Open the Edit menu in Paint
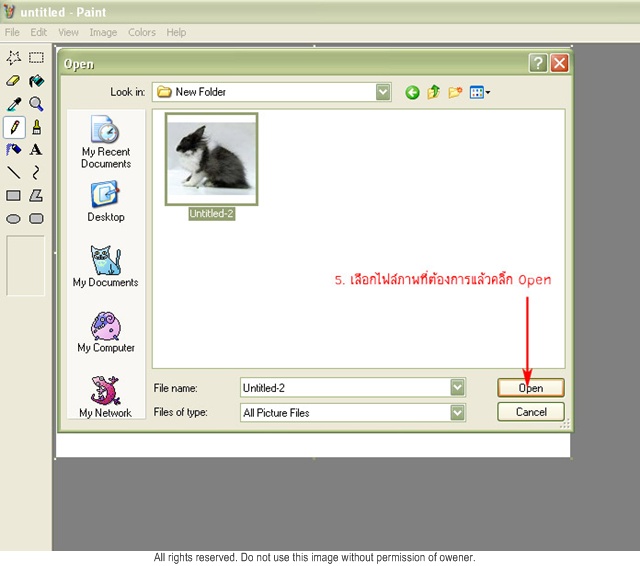 (39, 32)
